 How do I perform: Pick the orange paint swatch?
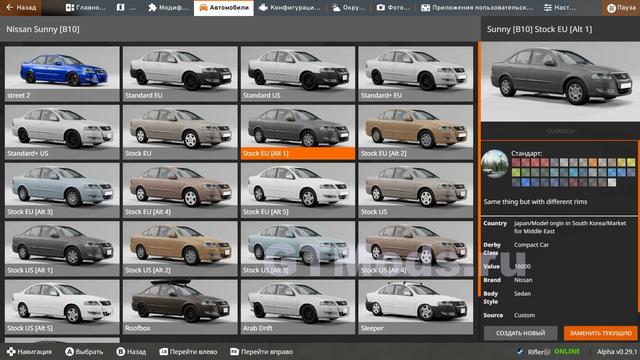[593, 162]
